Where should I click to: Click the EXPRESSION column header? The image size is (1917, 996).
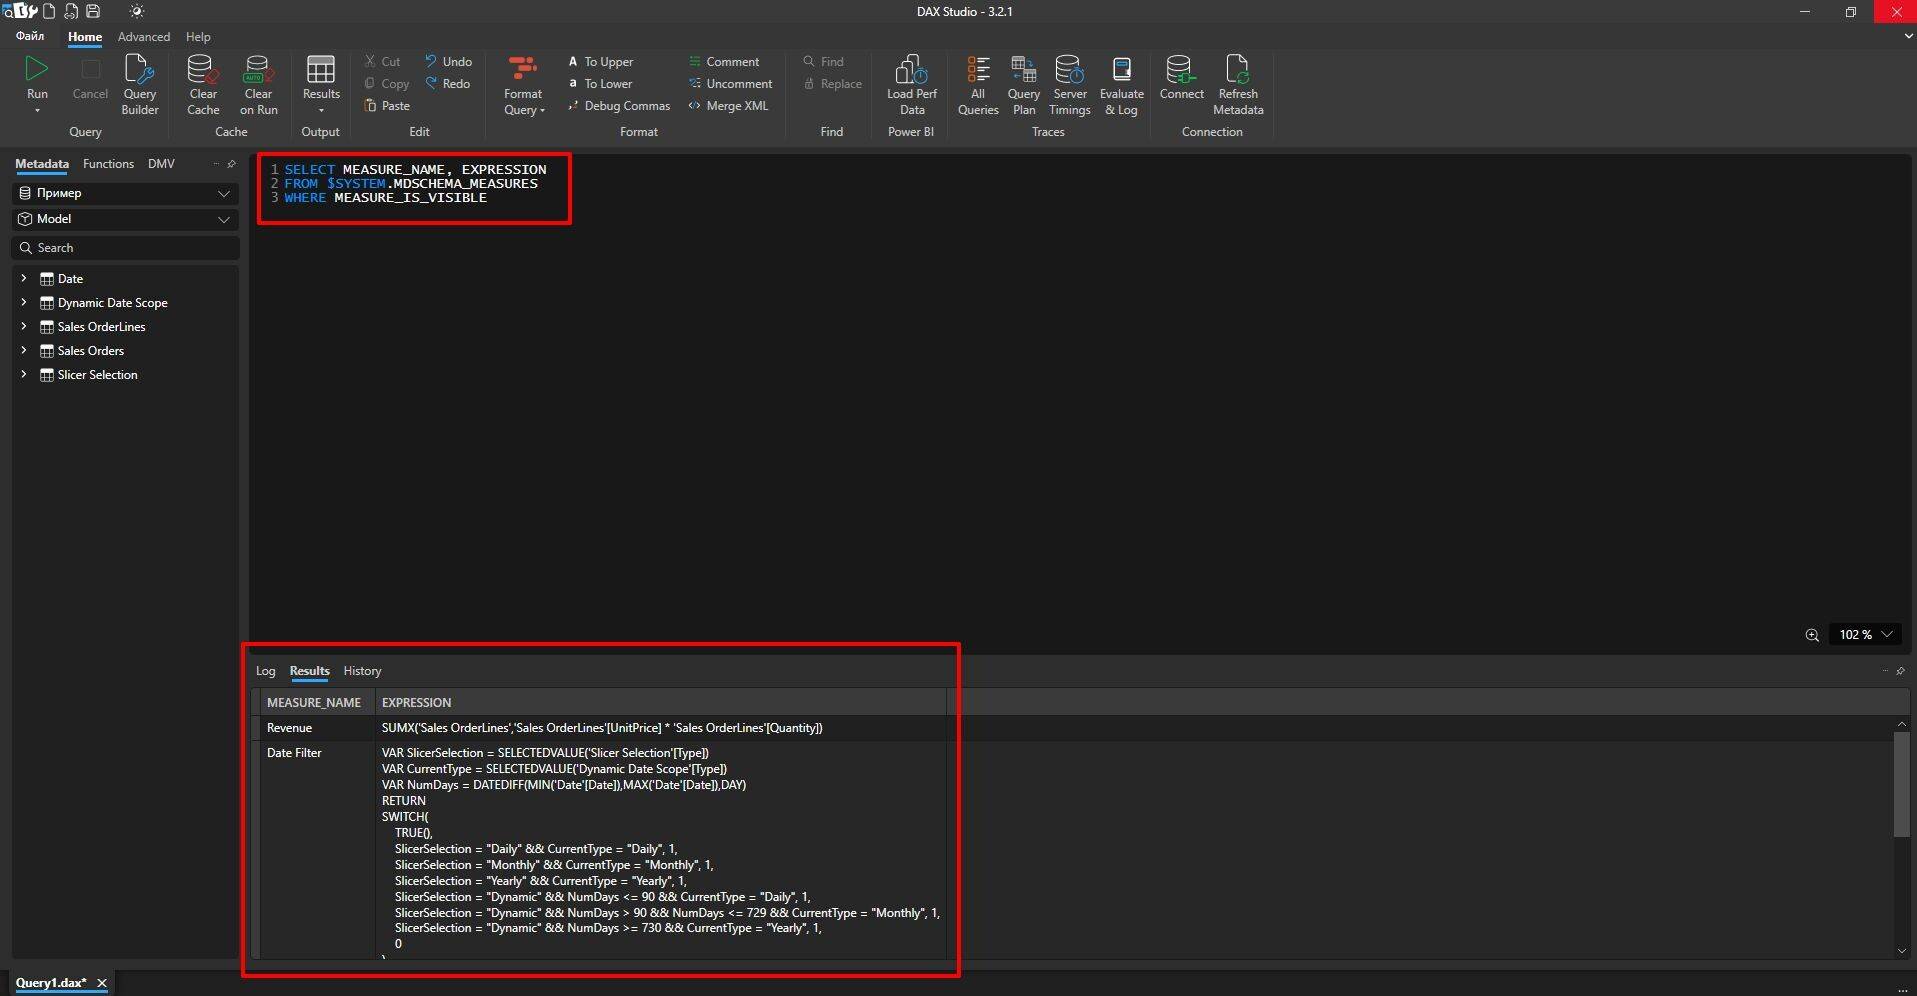pos(660,702)
